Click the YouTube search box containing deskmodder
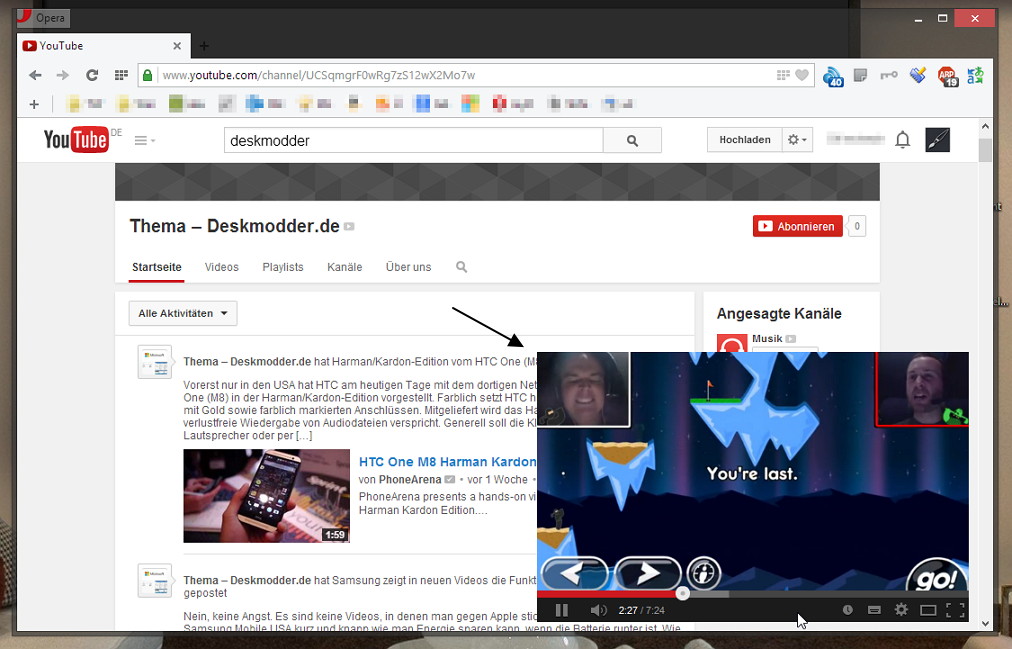 click(x=413, y=140)
